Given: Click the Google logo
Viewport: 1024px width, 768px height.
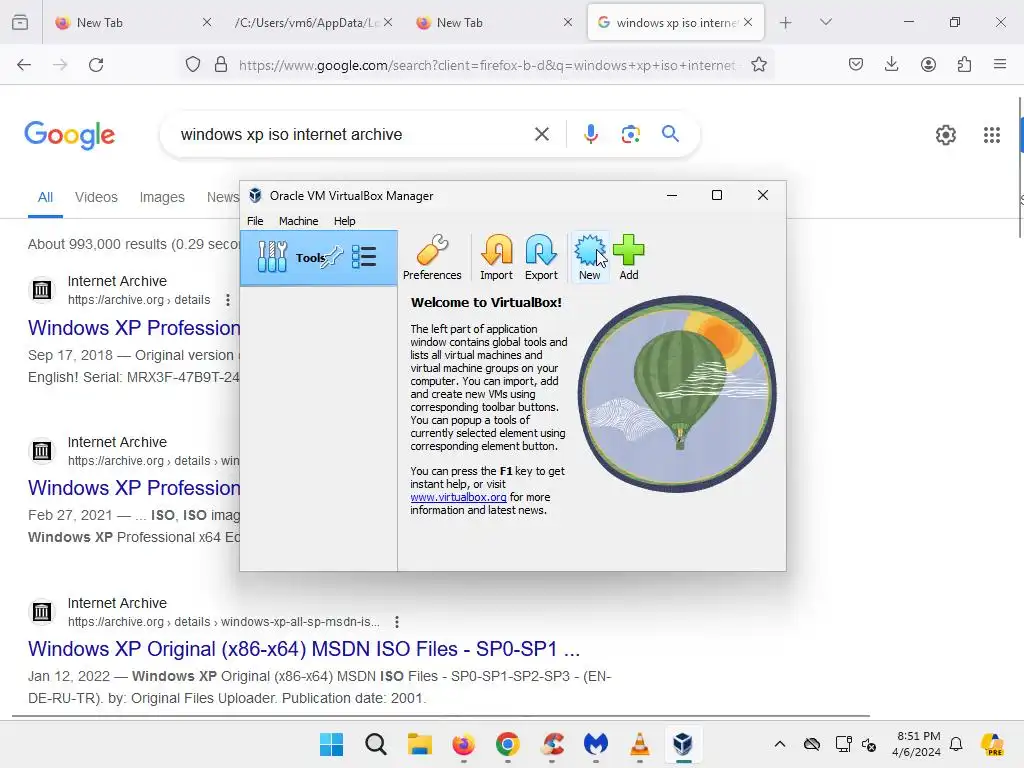Looking at the screenshot, I should click(x=70, y=135).
